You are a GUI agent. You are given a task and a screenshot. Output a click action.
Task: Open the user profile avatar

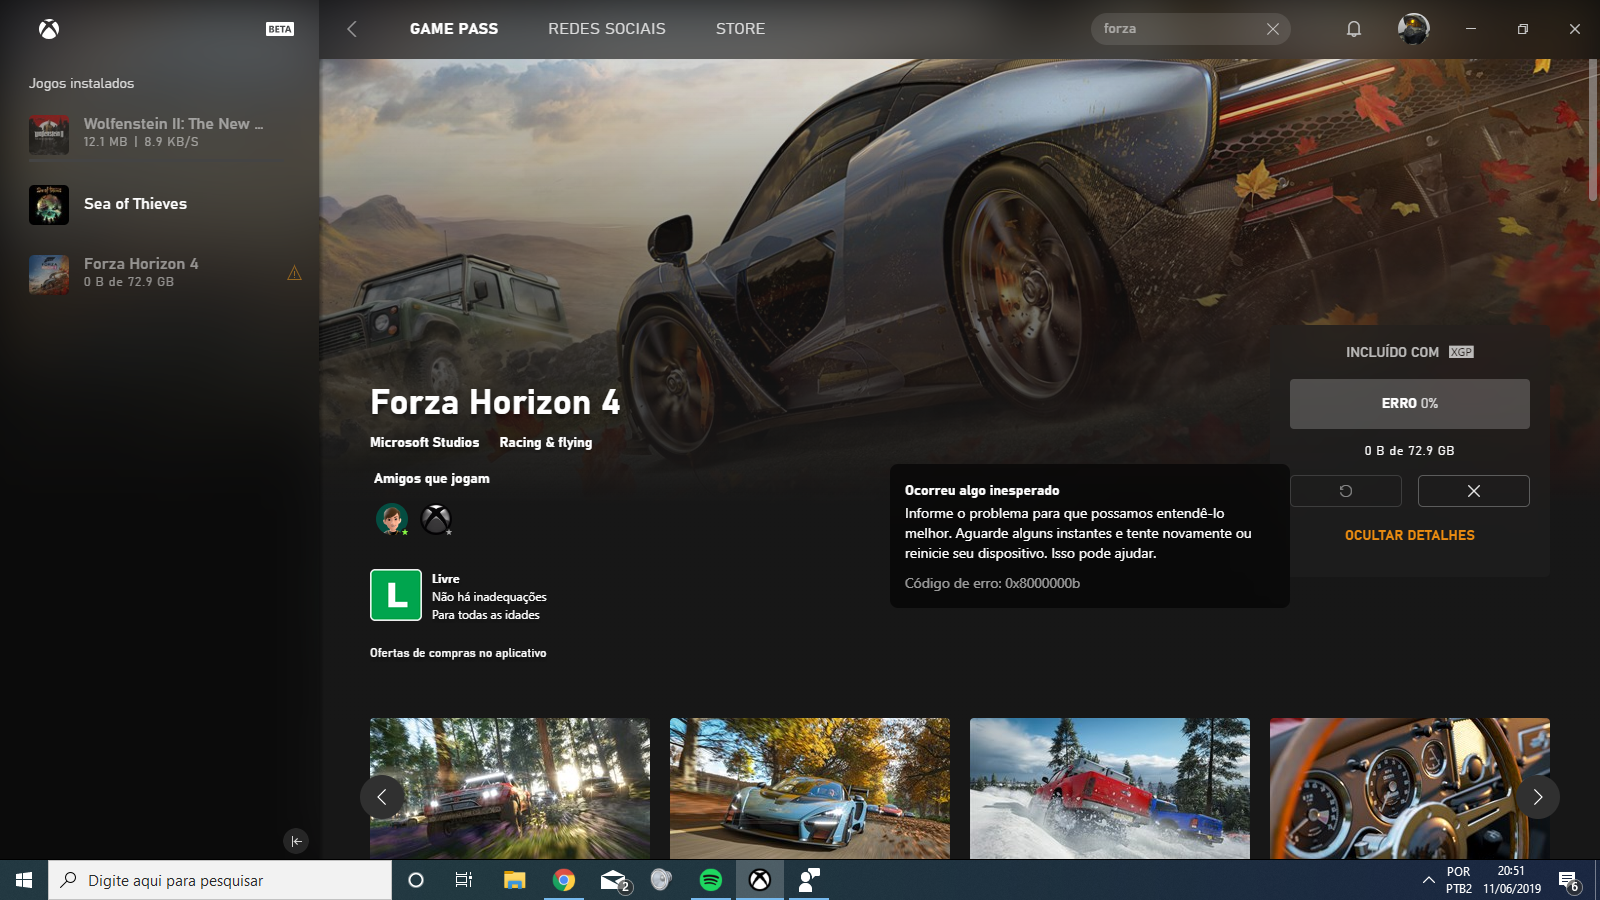pos(1413,29)
